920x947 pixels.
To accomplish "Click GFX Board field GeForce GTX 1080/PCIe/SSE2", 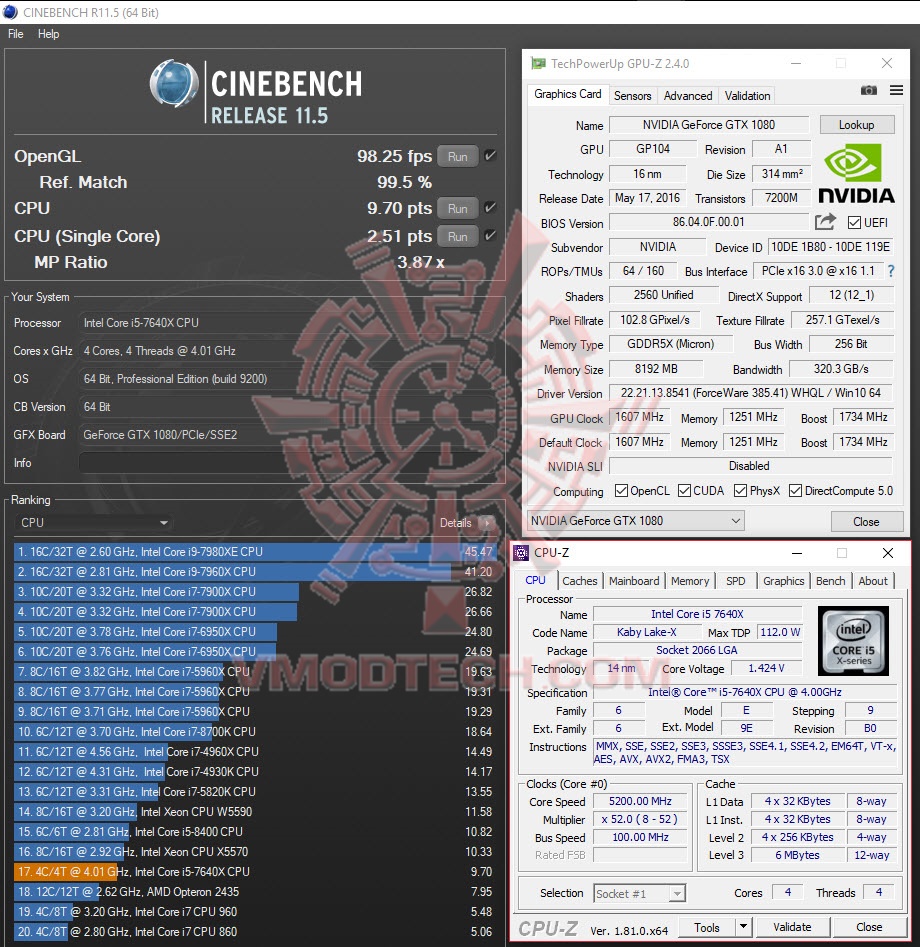I will [289, 434].
